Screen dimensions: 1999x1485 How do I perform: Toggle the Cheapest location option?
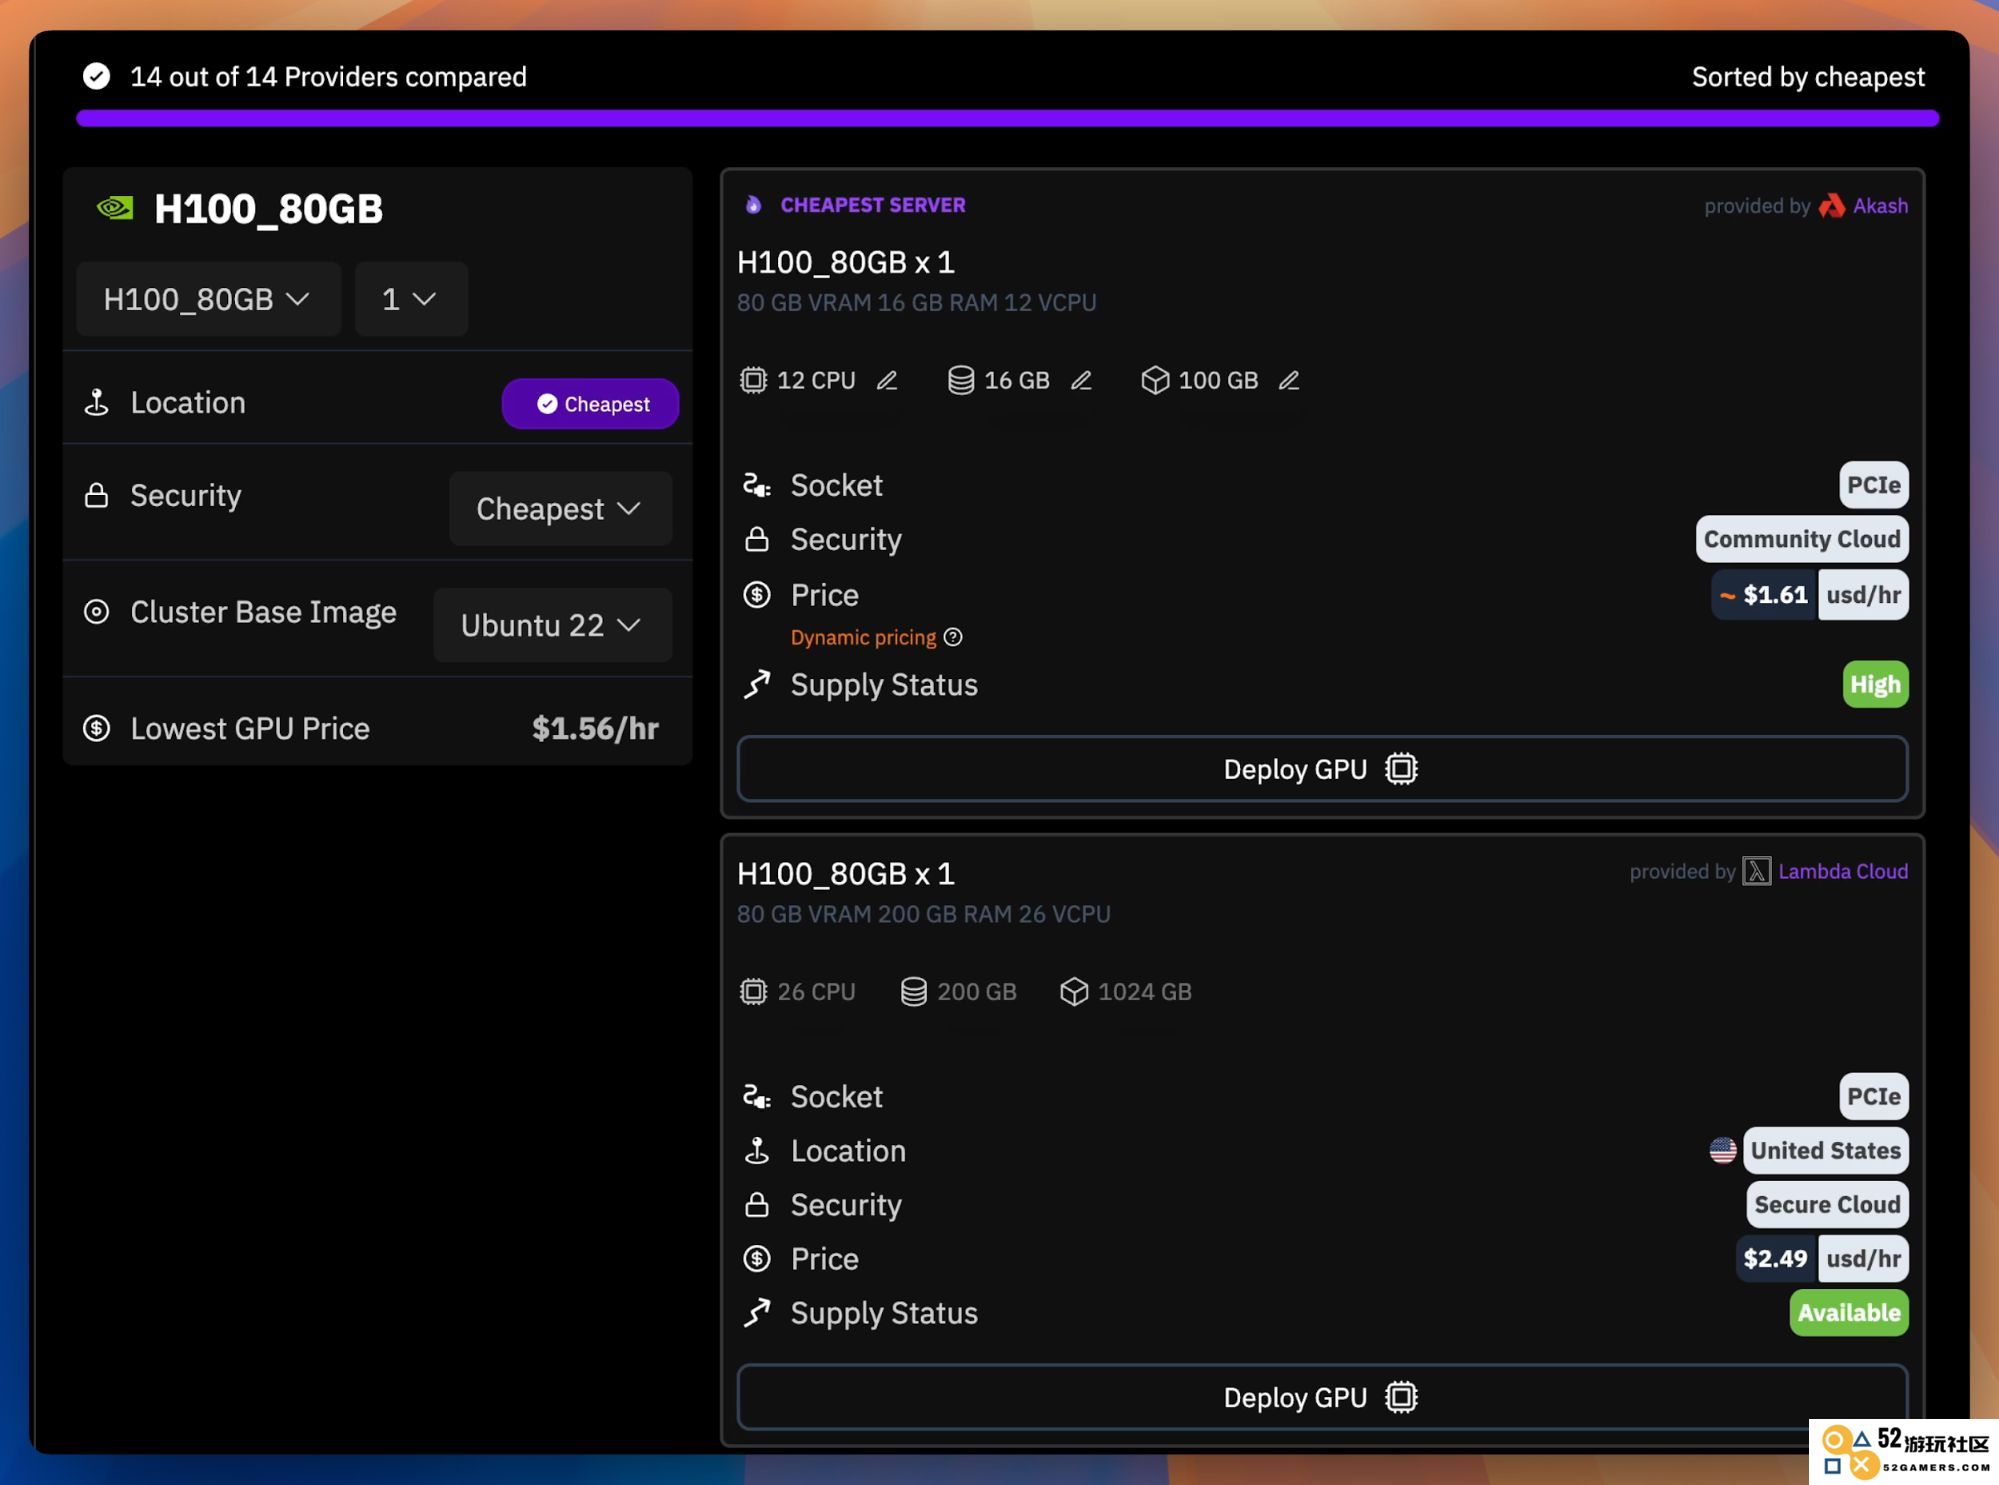(590, 404)
